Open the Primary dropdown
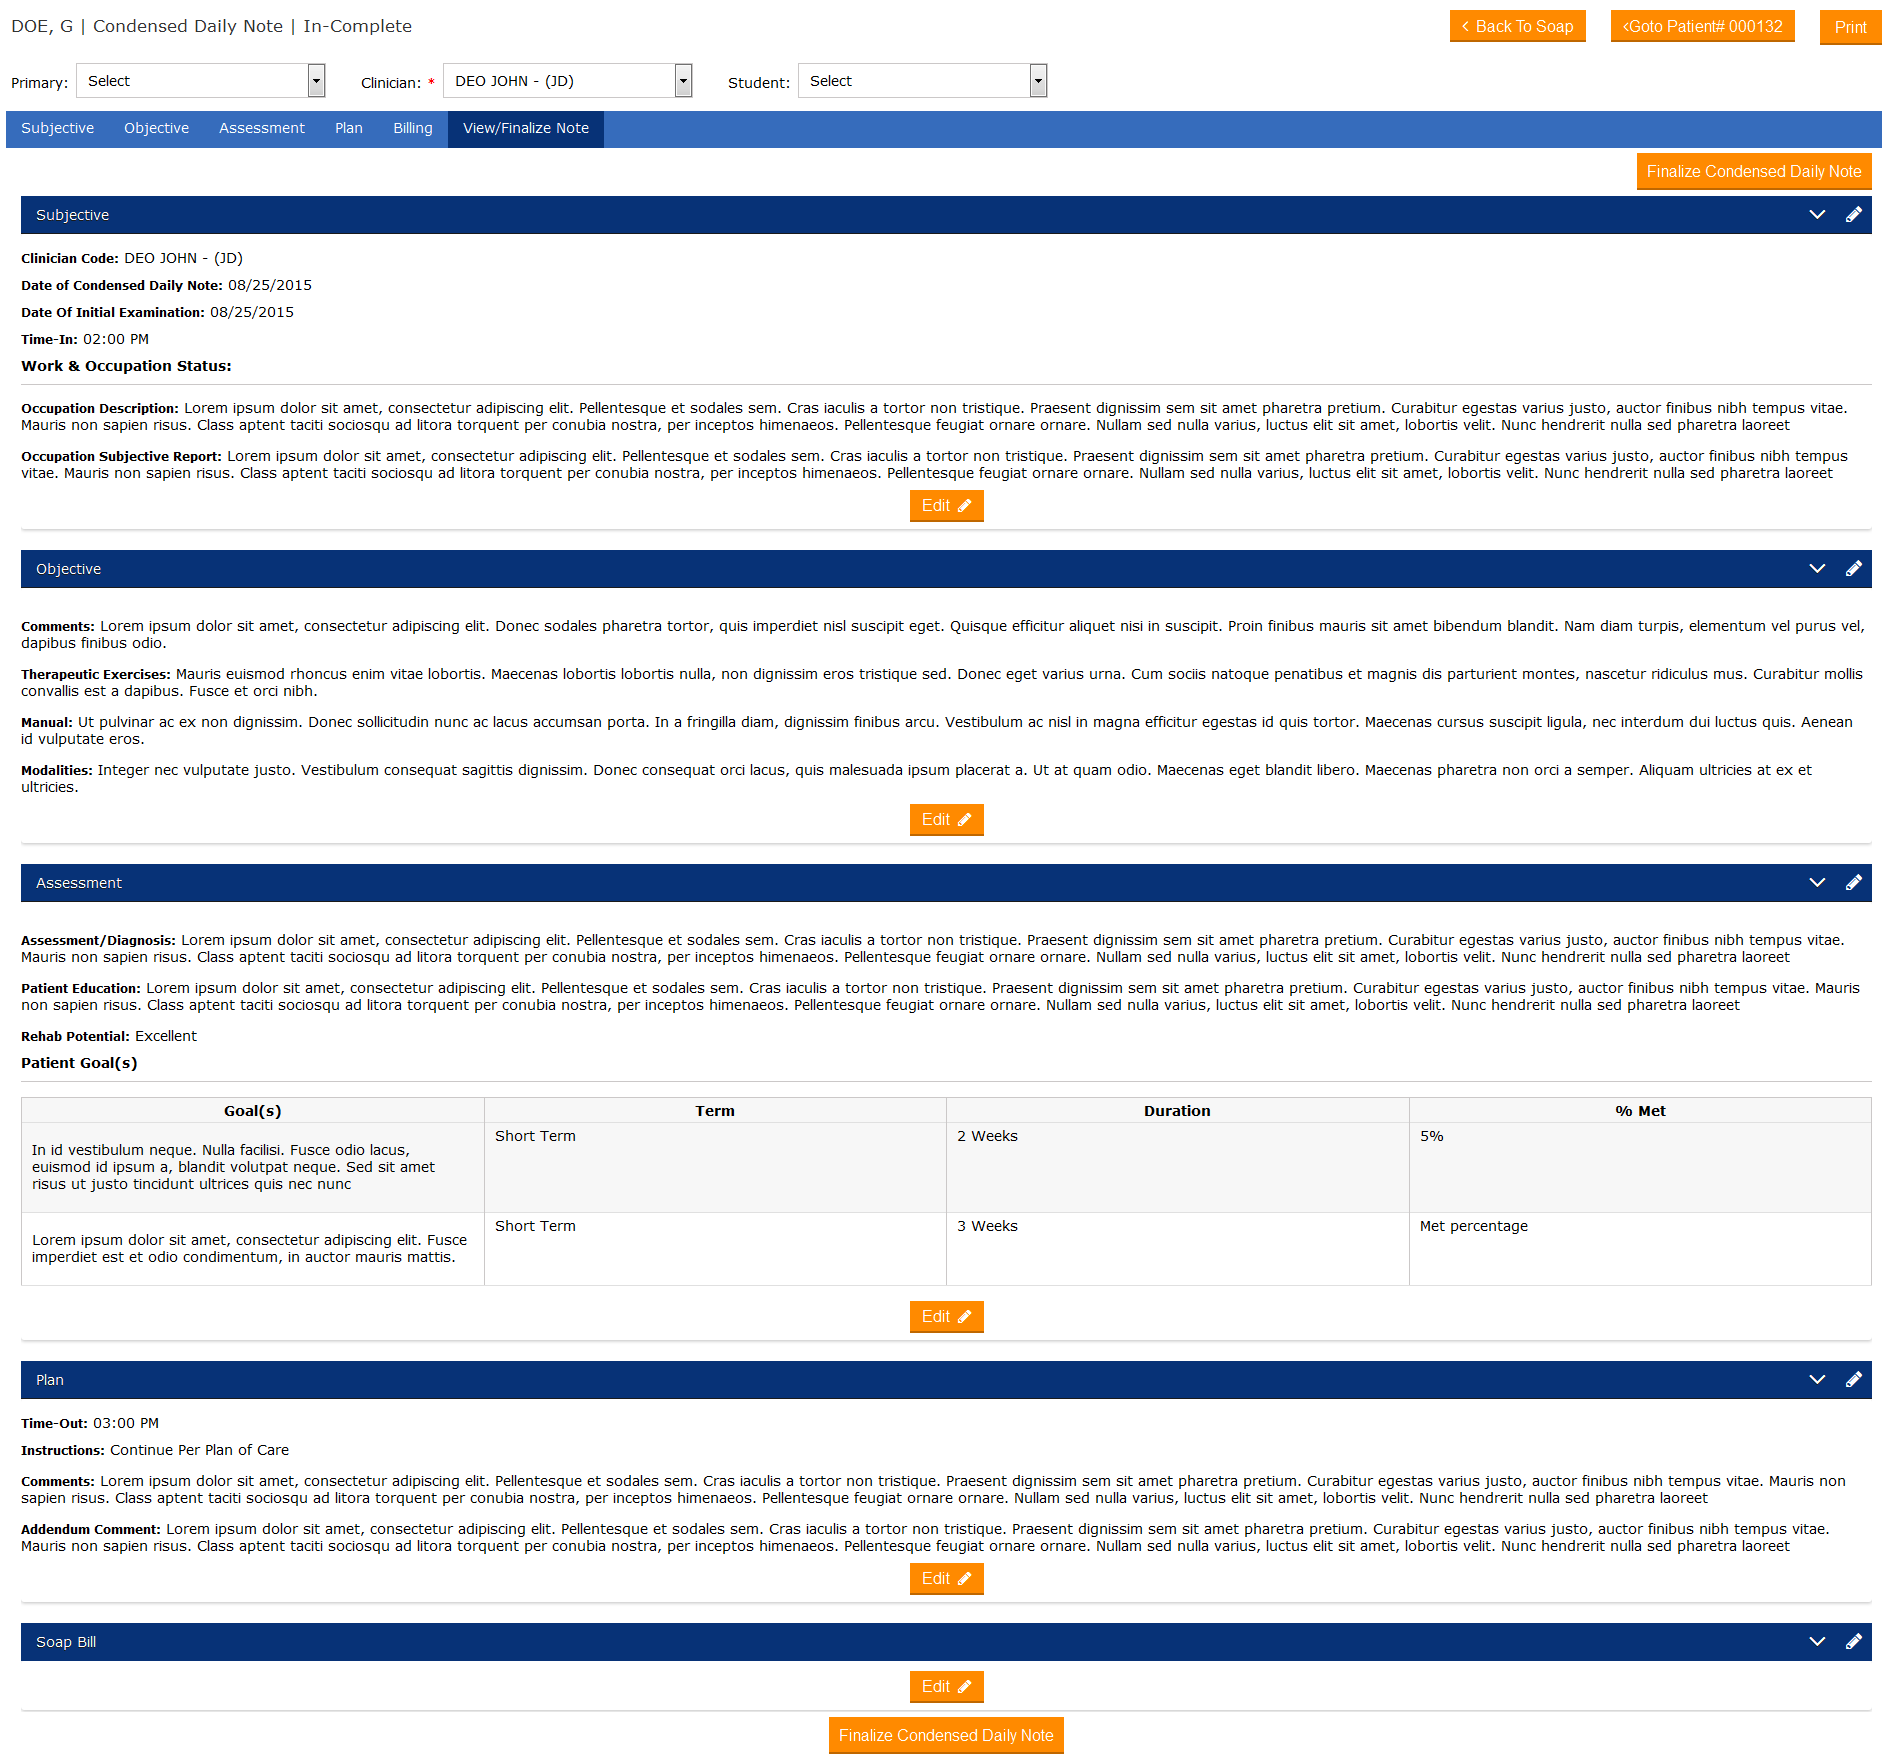This screenshot has height=1758, width=1882. pyautogui.click(x=201, y=81)
